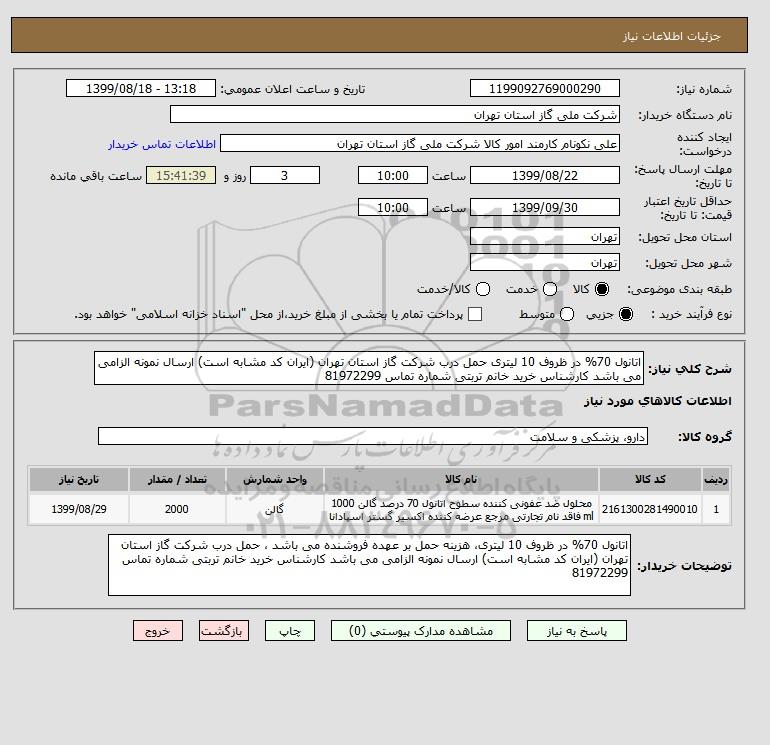Select the کالا radio button

602,289
